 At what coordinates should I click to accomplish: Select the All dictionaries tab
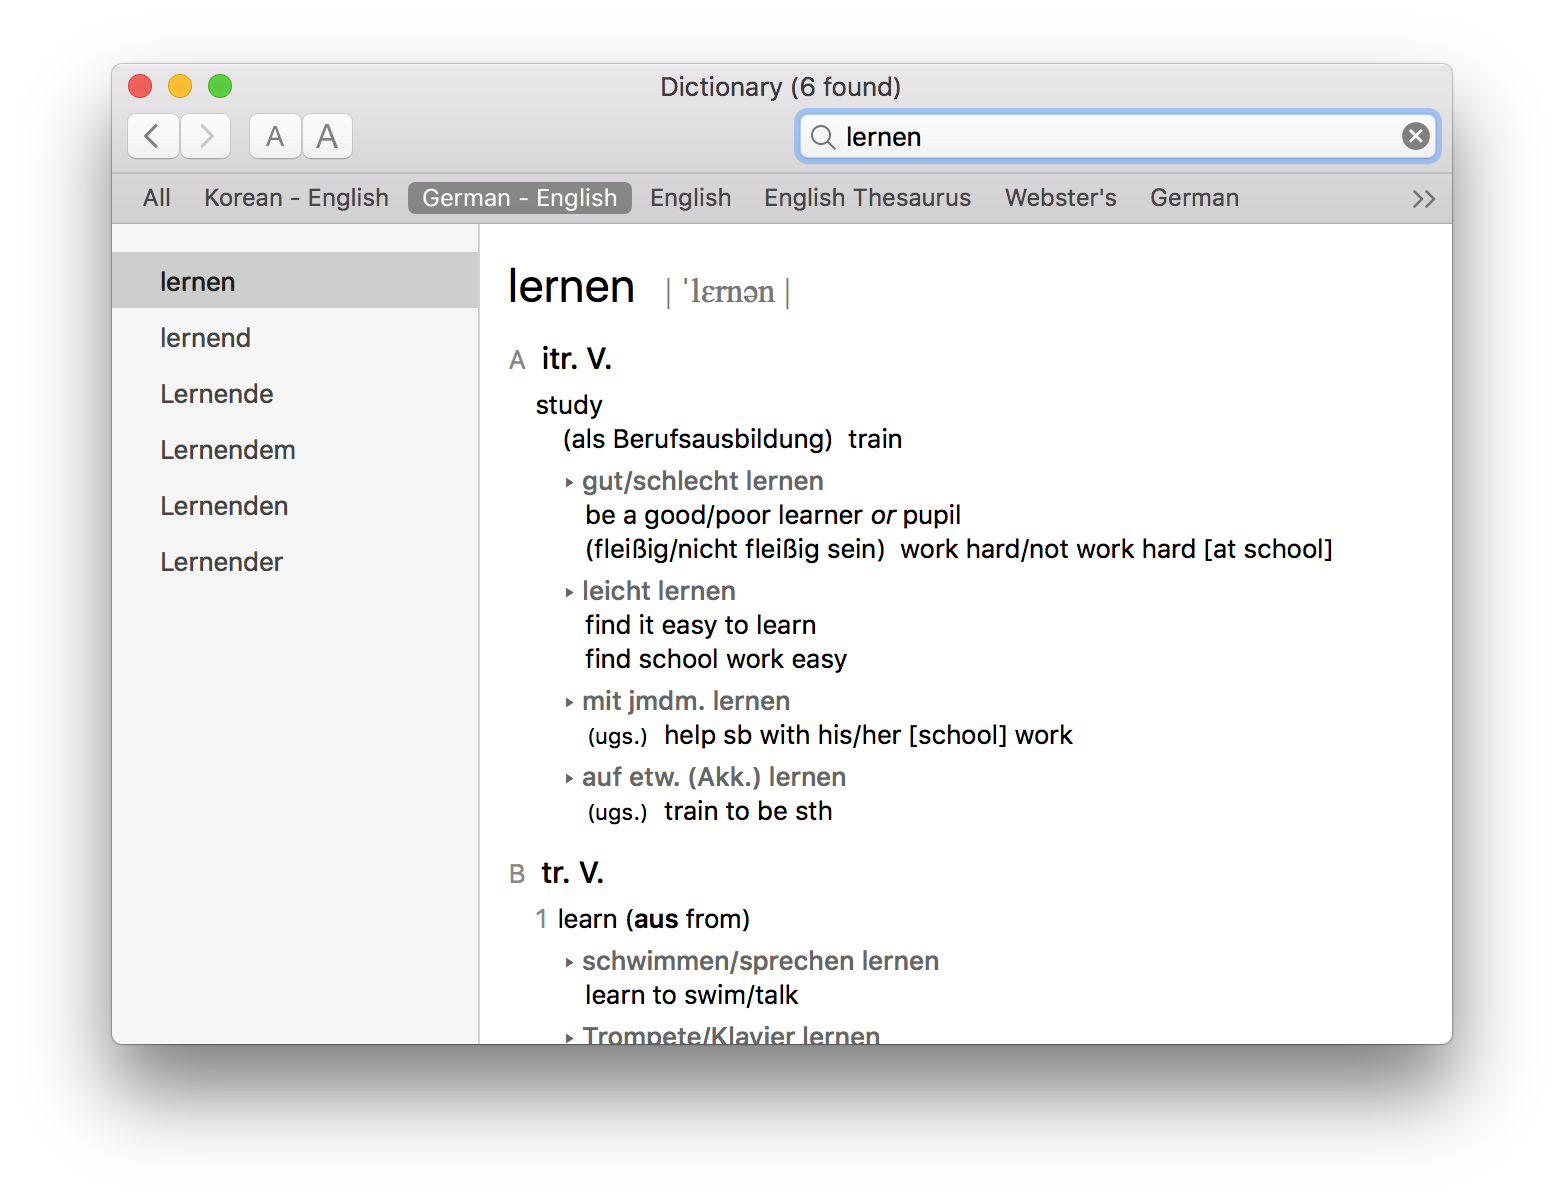pyautogui.click(x=156, y=198)
